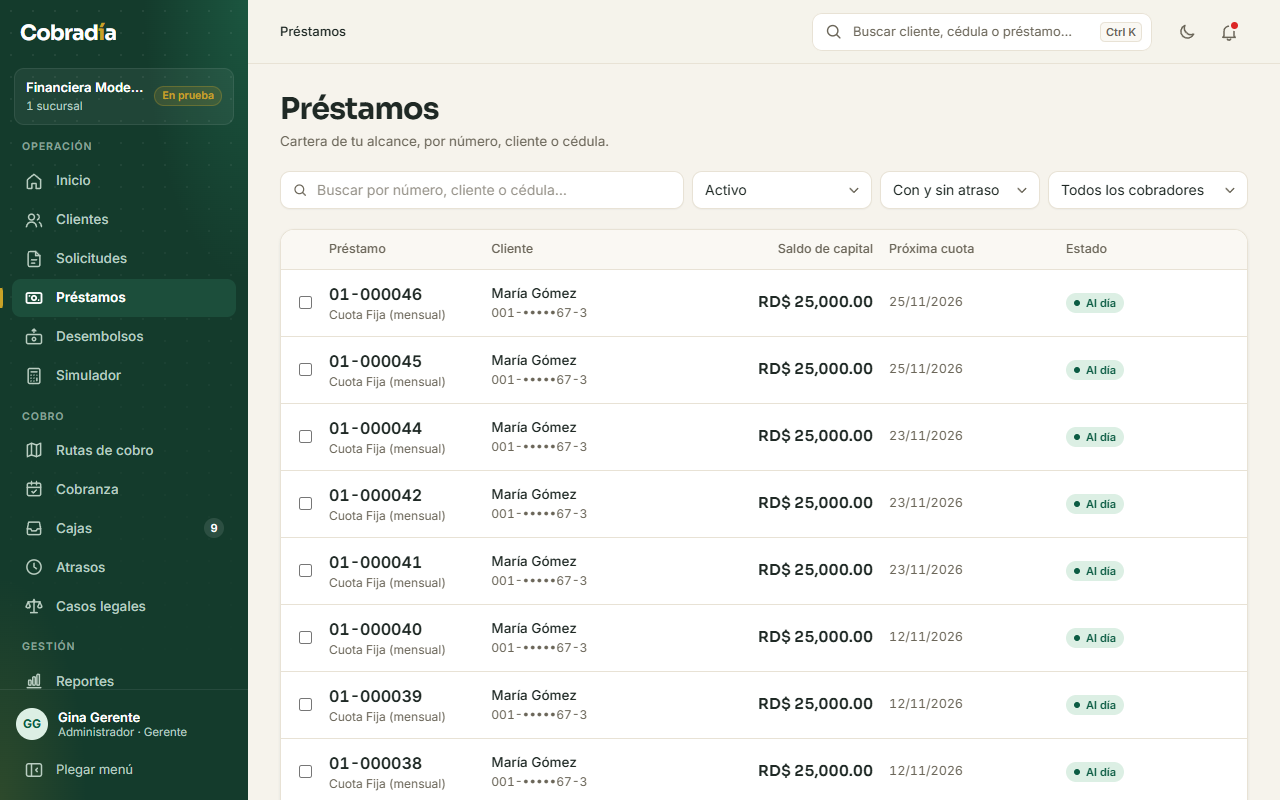Click the Saldo de capital column header

(825, 249)
